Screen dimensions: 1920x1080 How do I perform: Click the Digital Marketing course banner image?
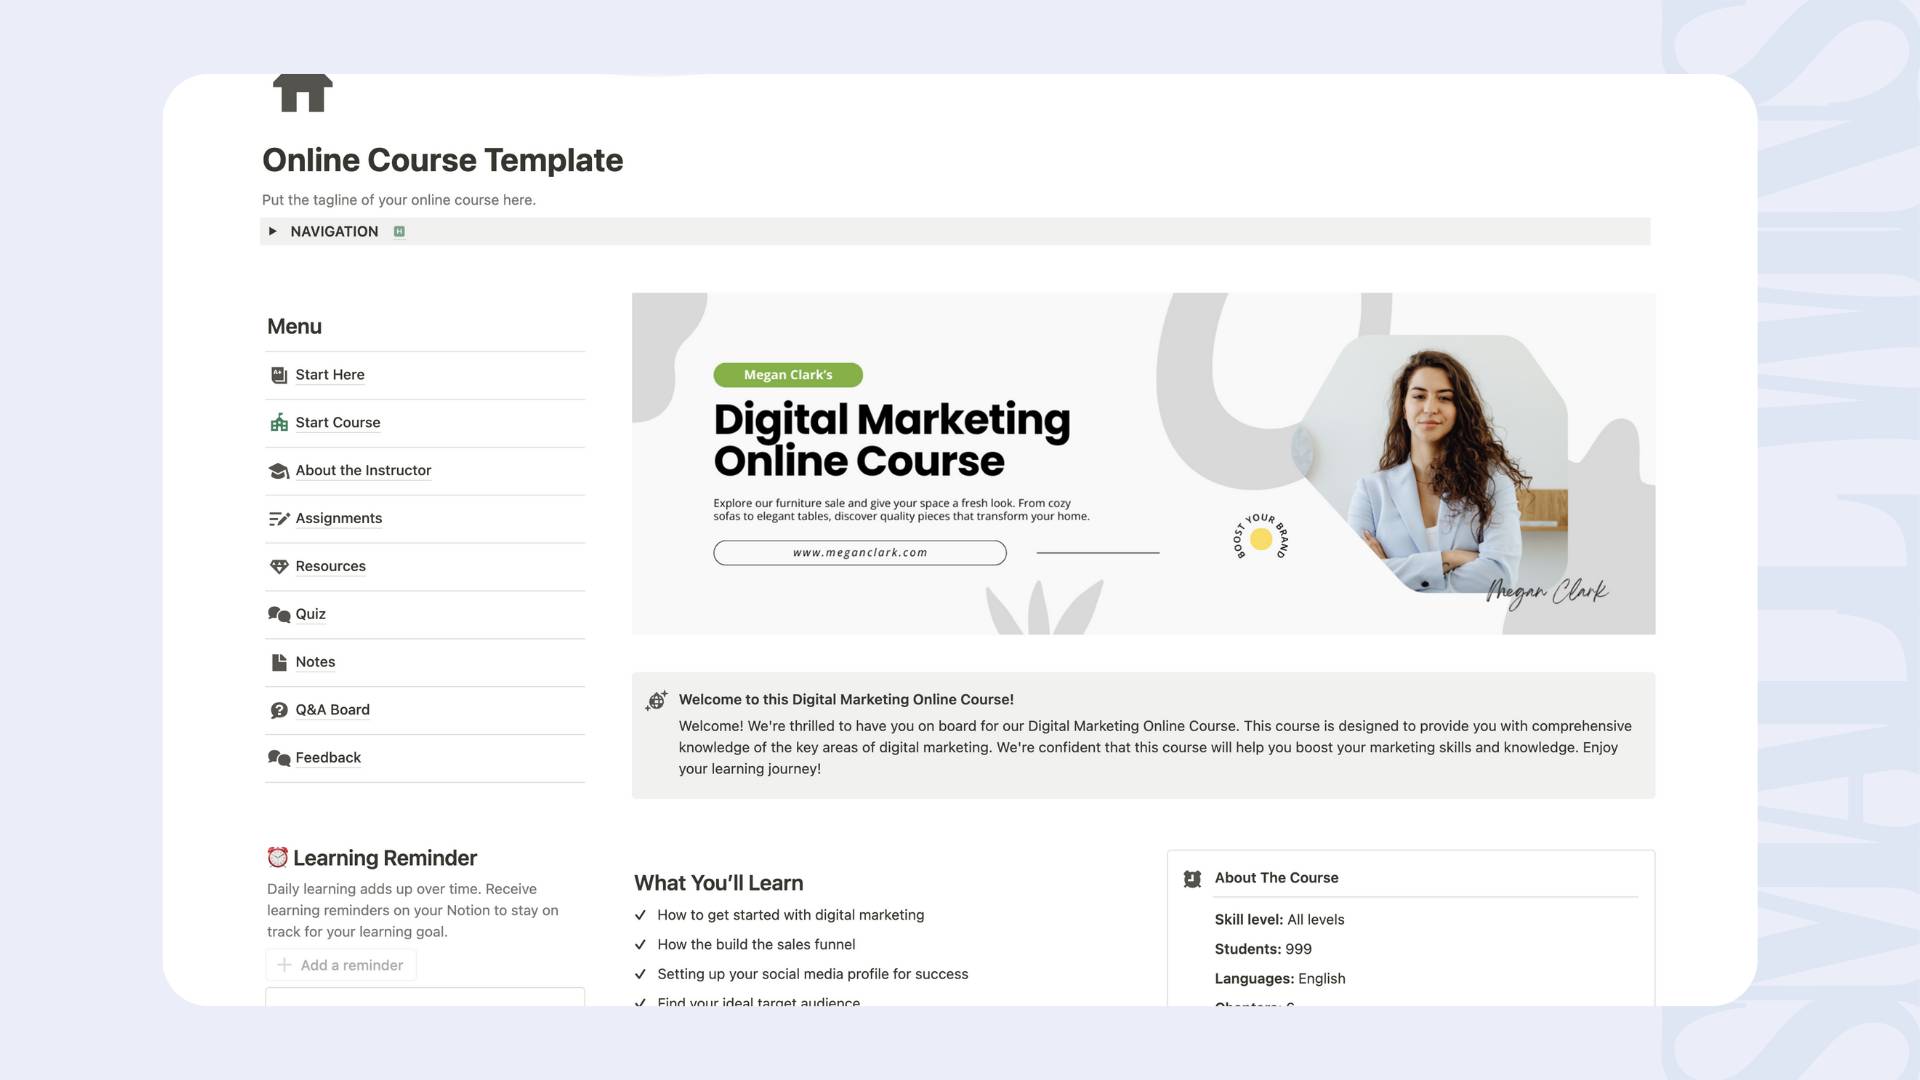(1143, 463)
